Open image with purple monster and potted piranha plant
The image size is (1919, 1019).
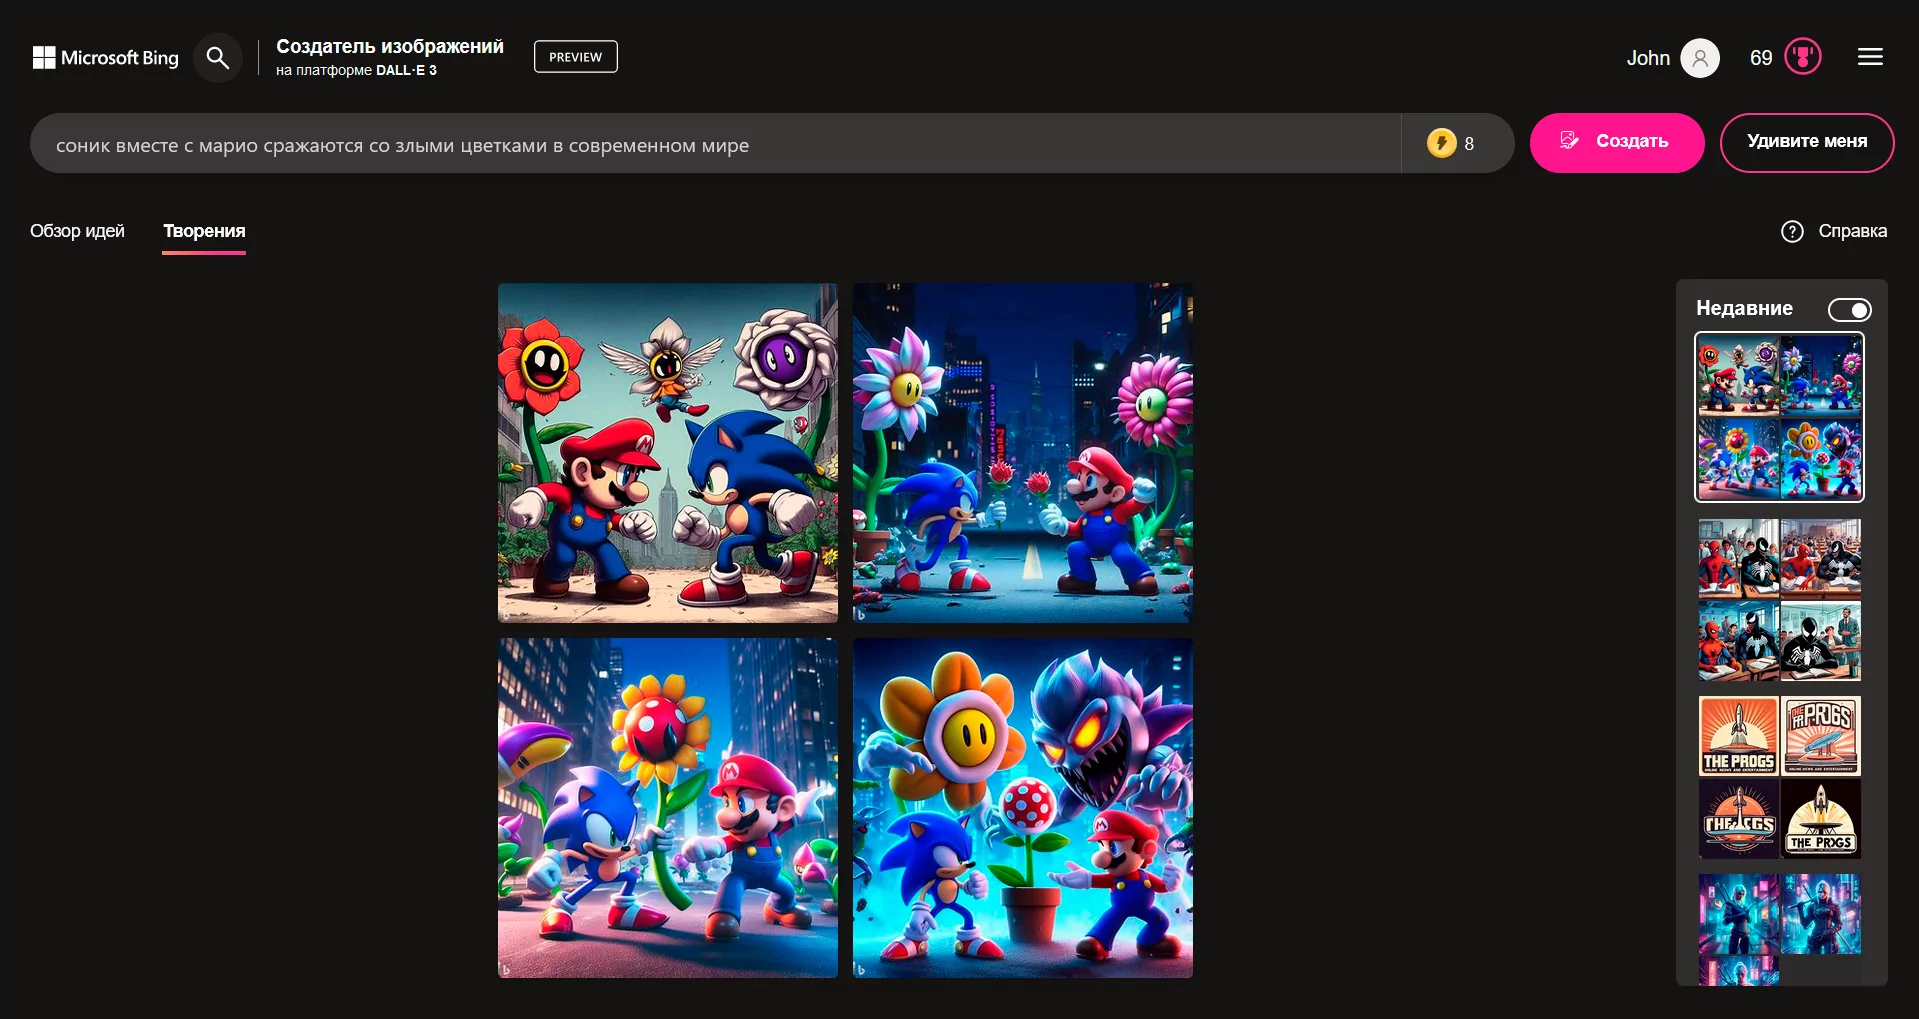pos(1023,808)
